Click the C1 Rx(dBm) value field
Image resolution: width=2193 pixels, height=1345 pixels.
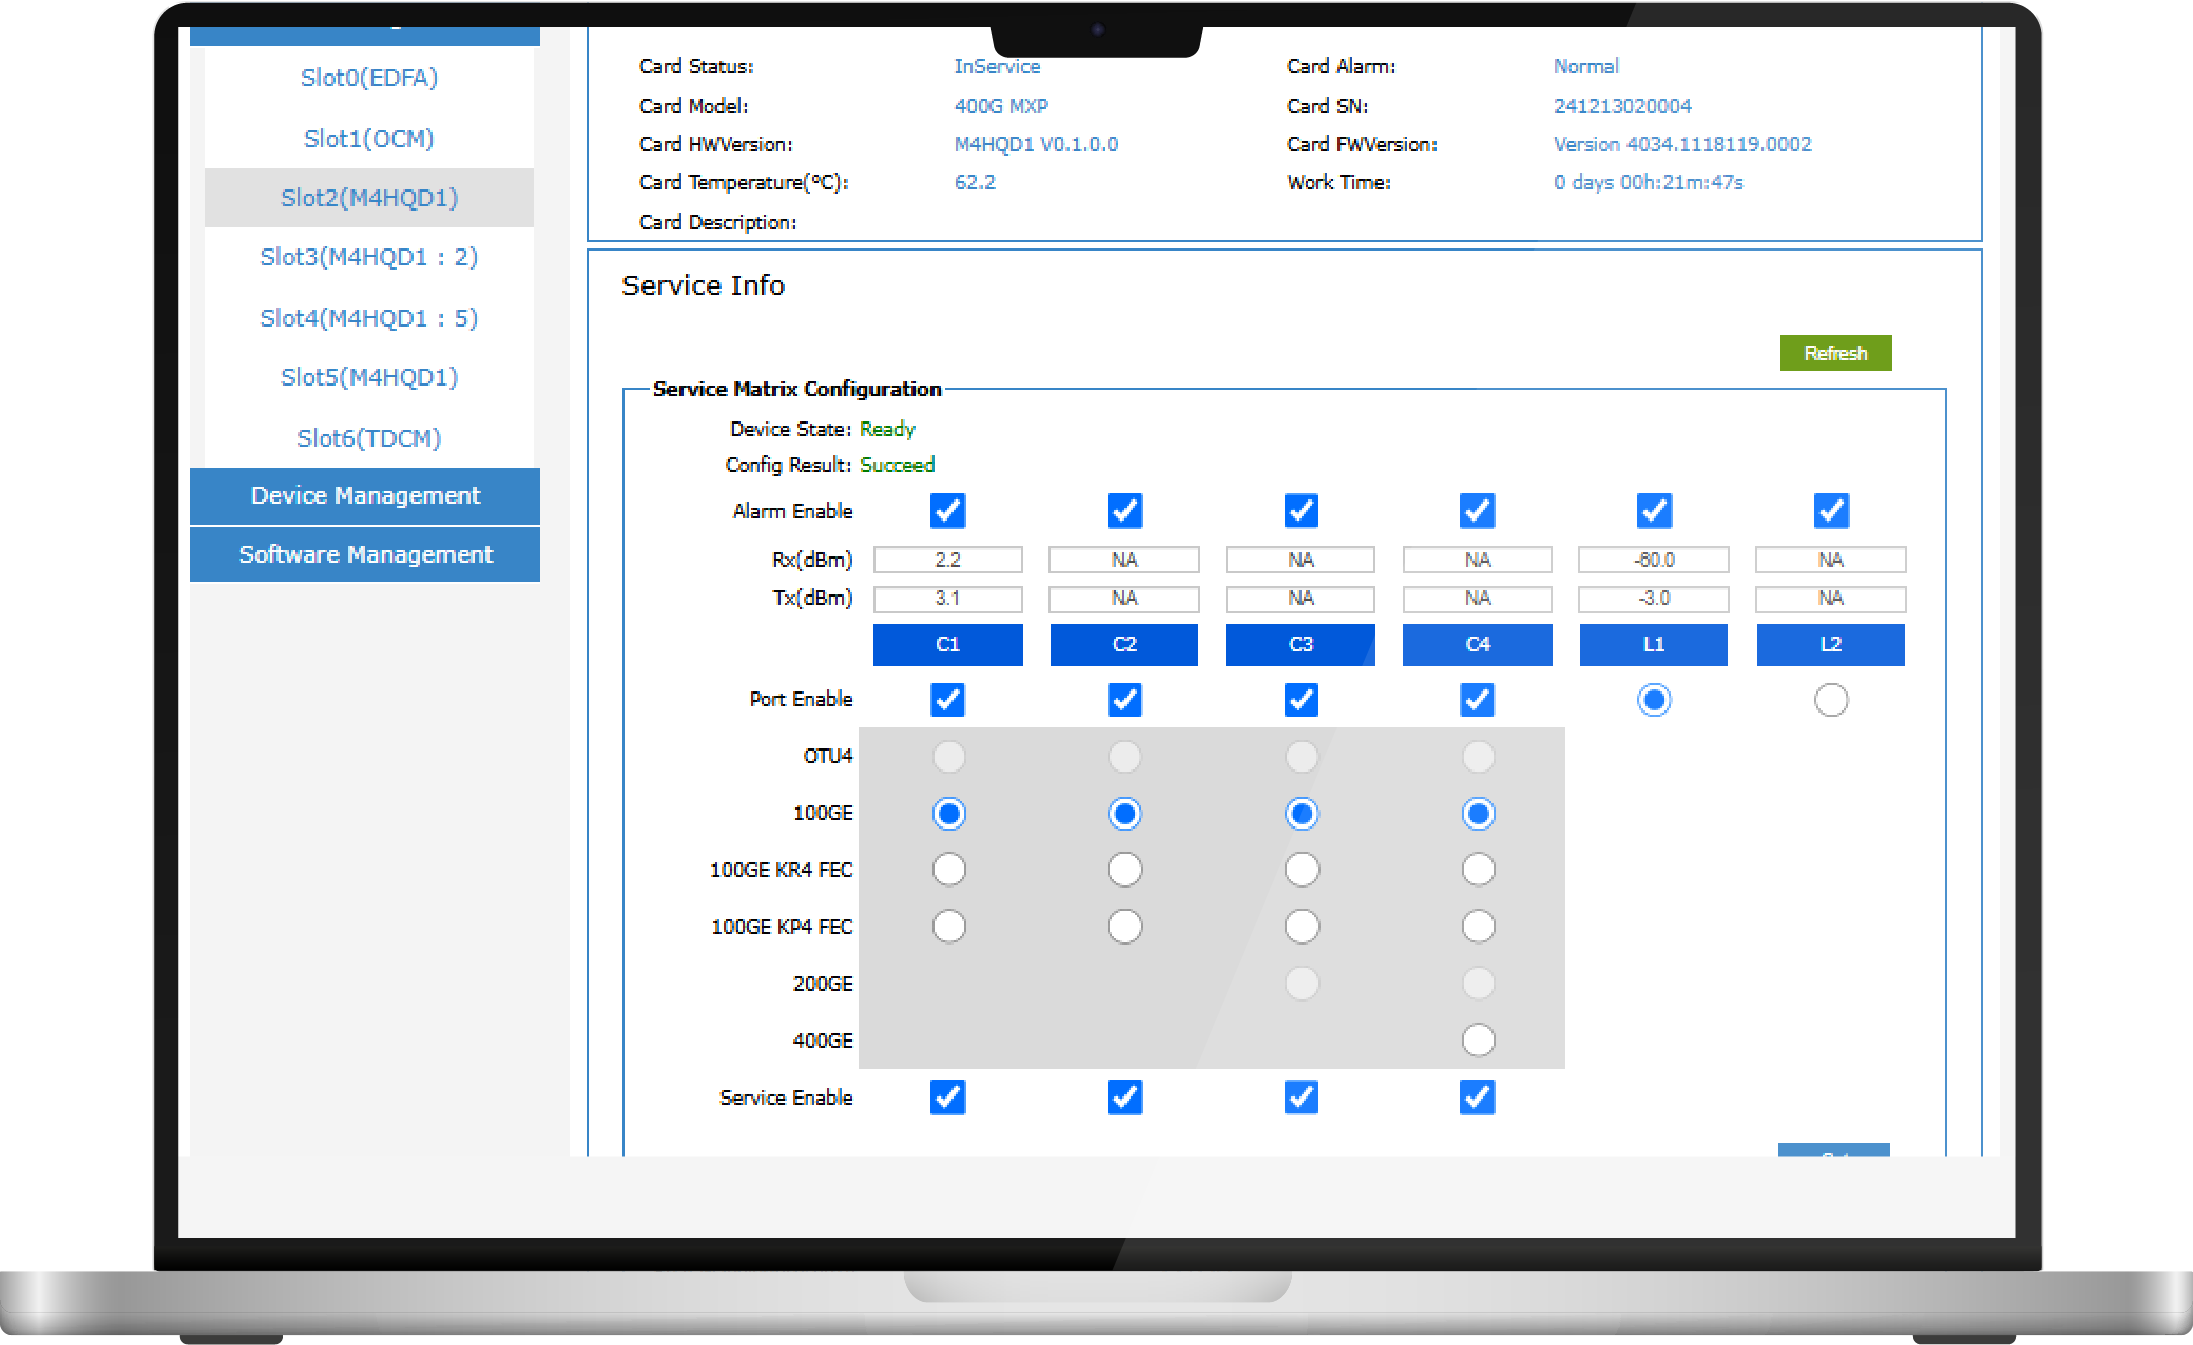[x=947, y=559]
